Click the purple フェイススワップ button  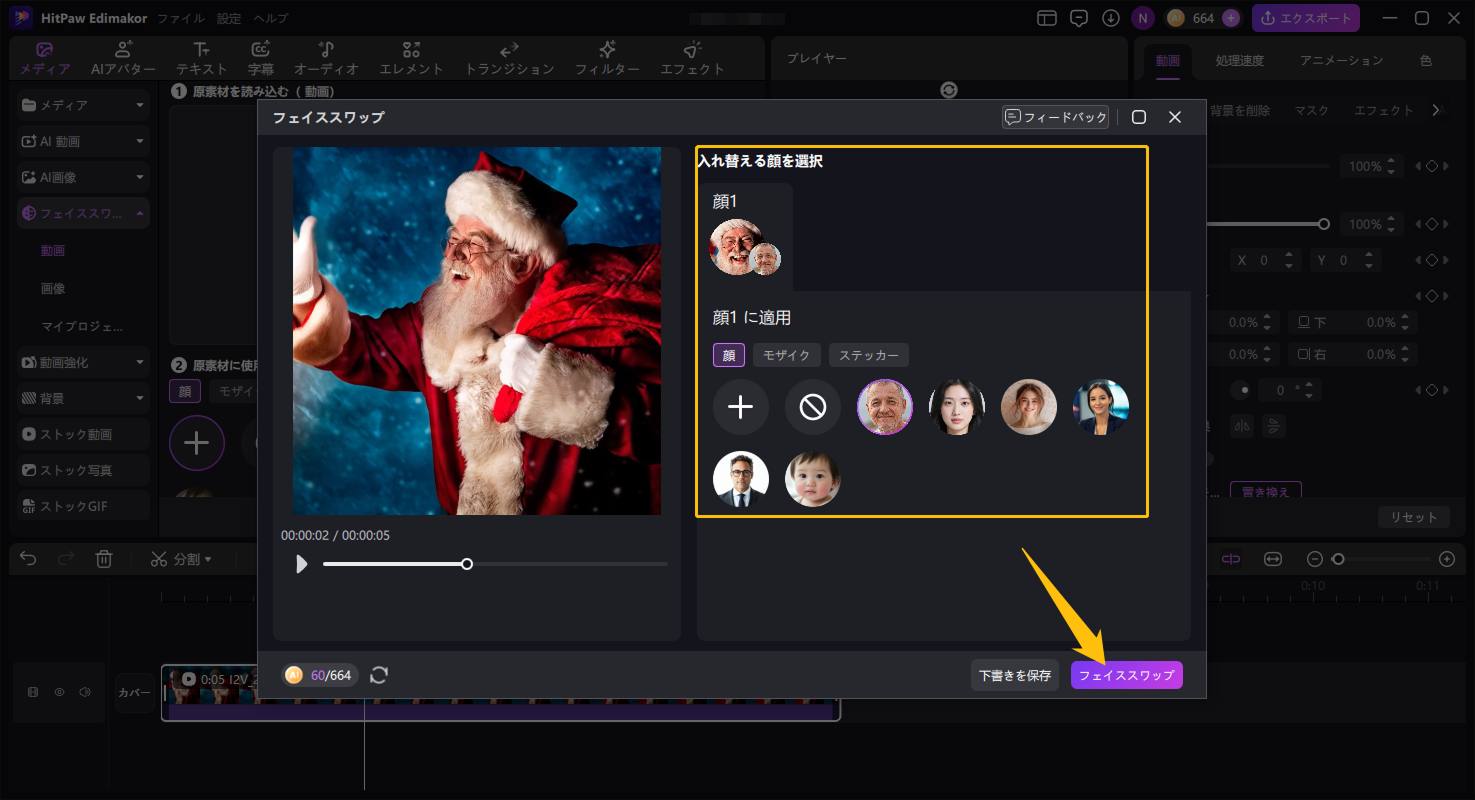[1126, 675]
